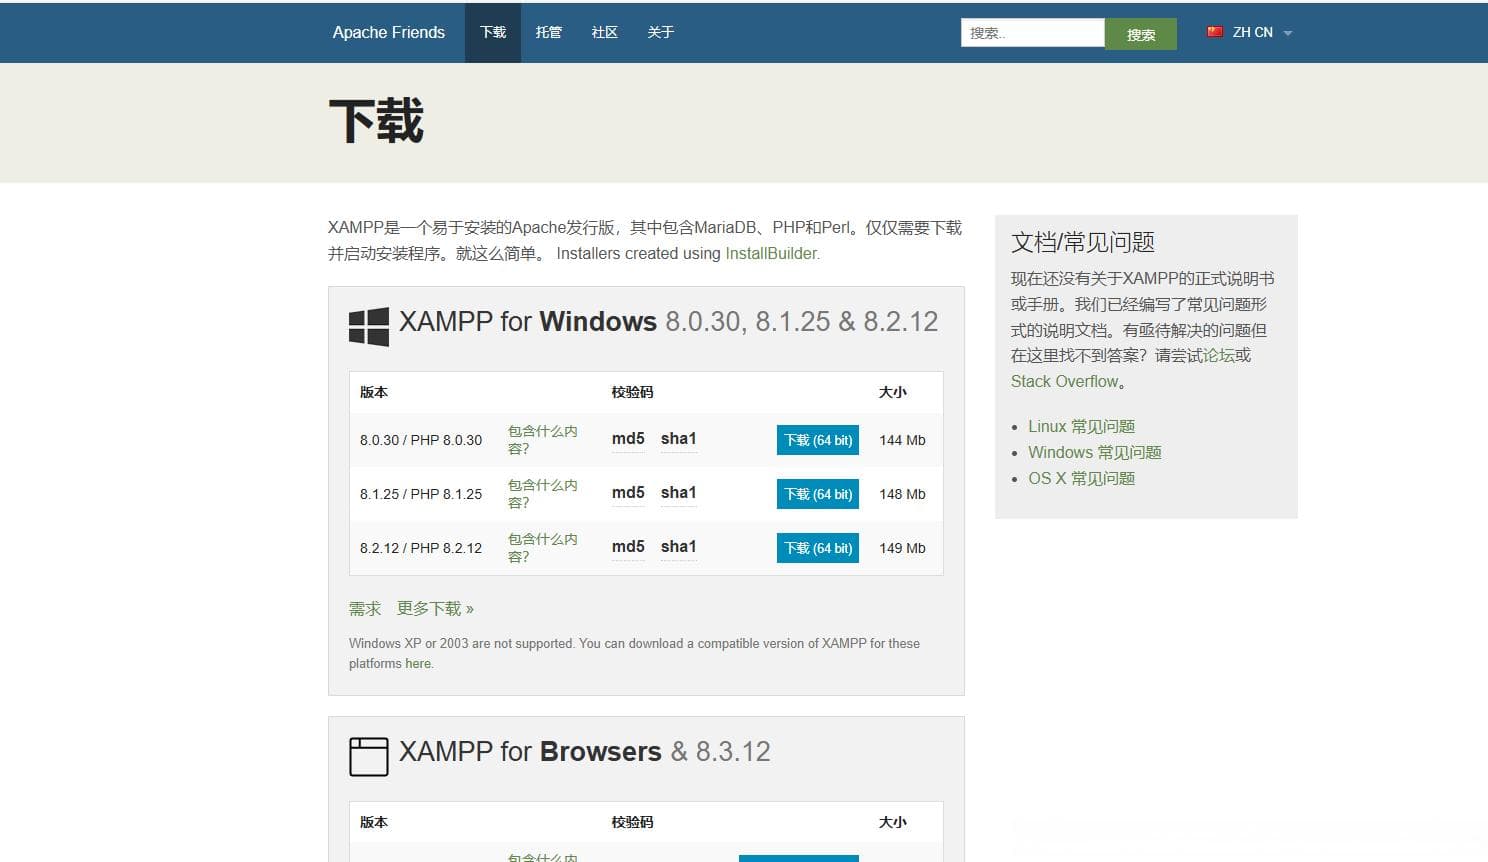The height and width of the screenshot is (862, 1488).
Task: Open the 社区 nav menu item
Action: pos(605,32)
